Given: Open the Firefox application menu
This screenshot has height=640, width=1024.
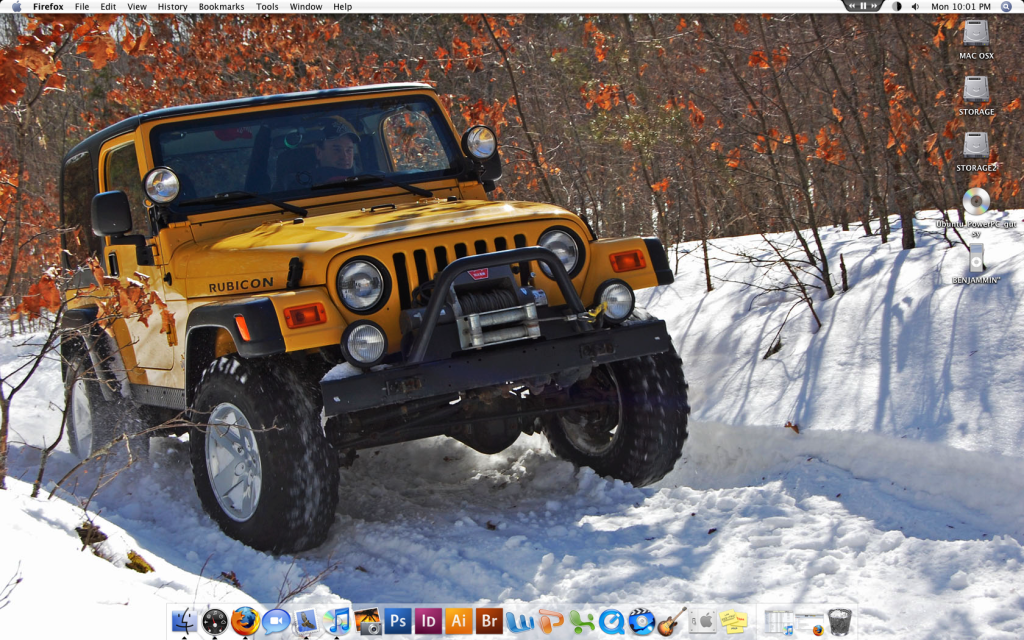Looking at the screenshot, I should click(x=48, y=7).
